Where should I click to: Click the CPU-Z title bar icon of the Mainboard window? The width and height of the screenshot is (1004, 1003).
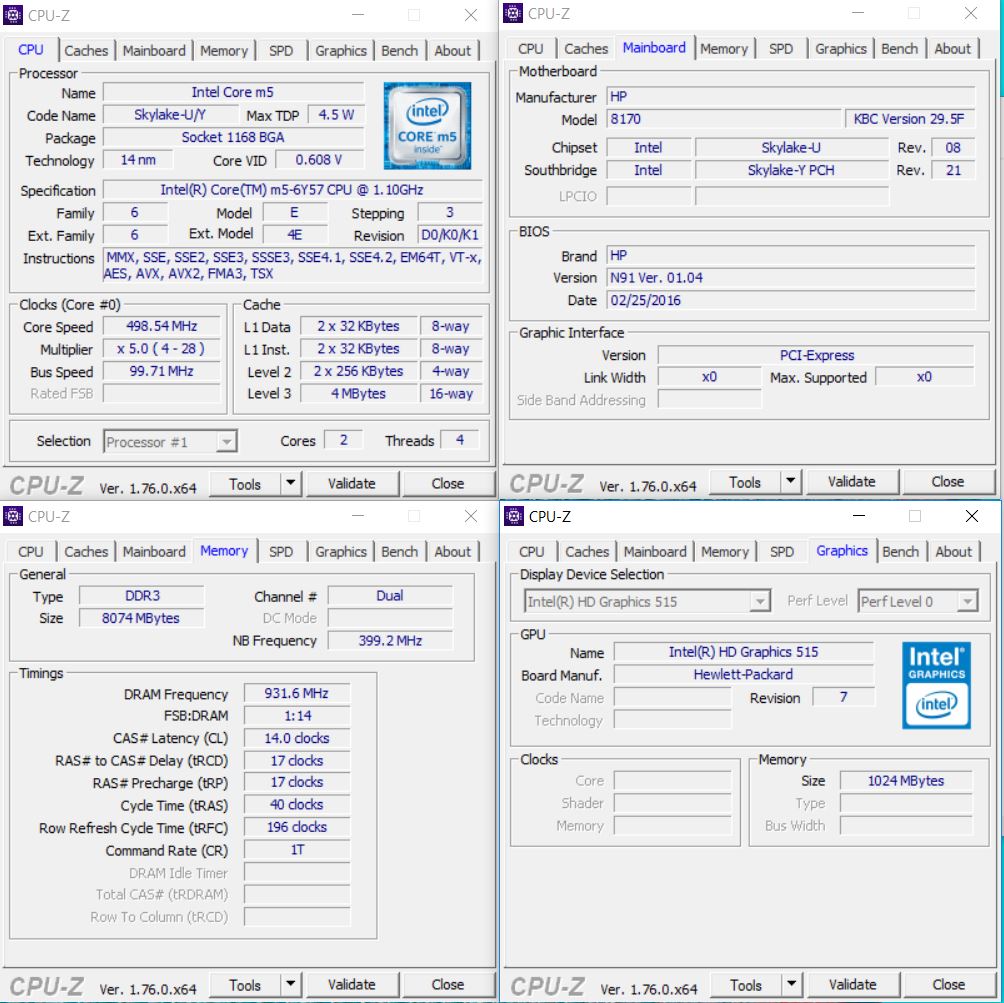514,13
